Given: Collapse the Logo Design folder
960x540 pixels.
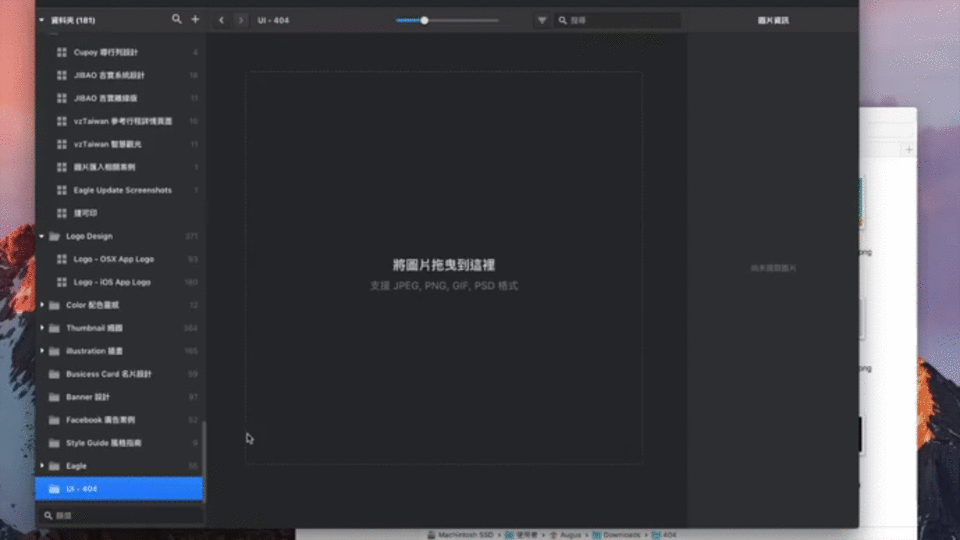Looking at the screenshot, I should [42, 236].
